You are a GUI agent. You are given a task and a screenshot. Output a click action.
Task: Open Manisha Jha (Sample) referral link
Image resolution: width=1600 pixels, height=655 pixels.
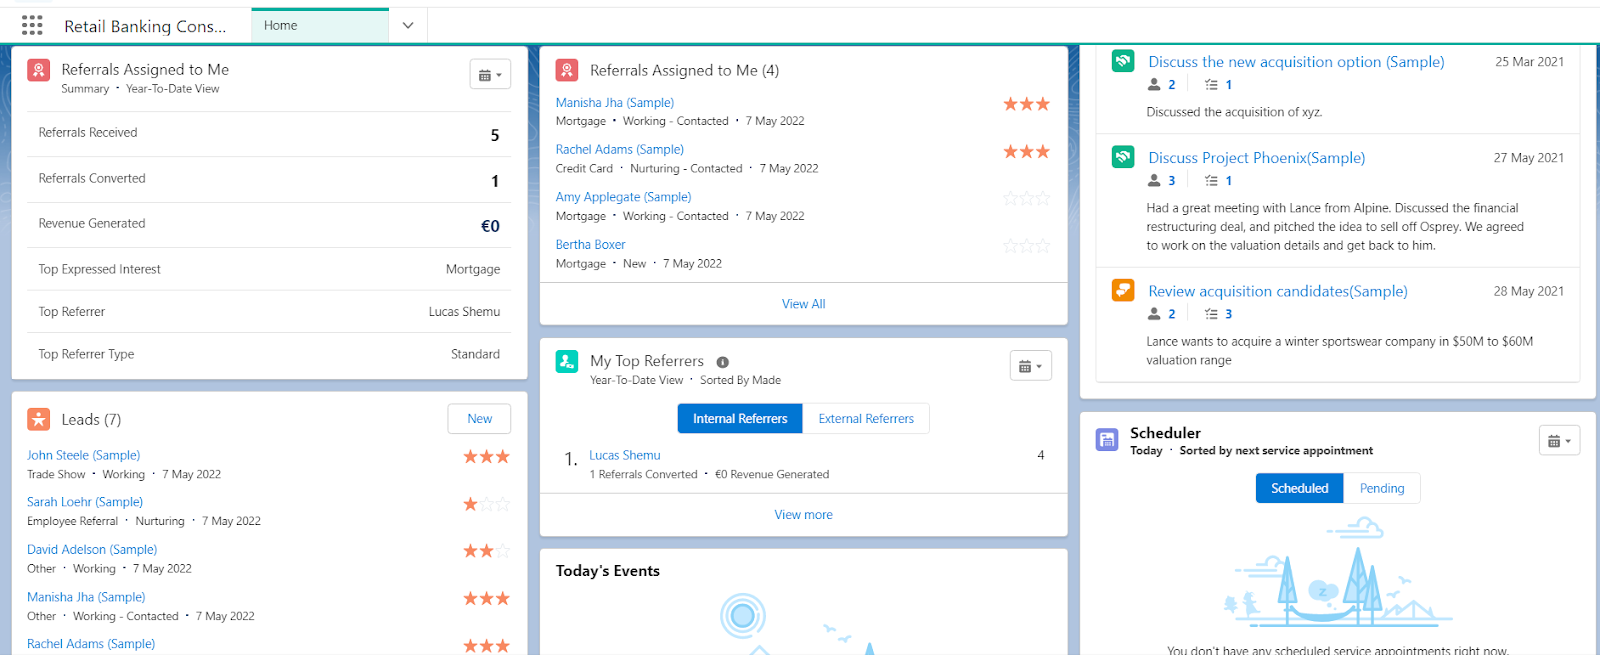[614, 103]
